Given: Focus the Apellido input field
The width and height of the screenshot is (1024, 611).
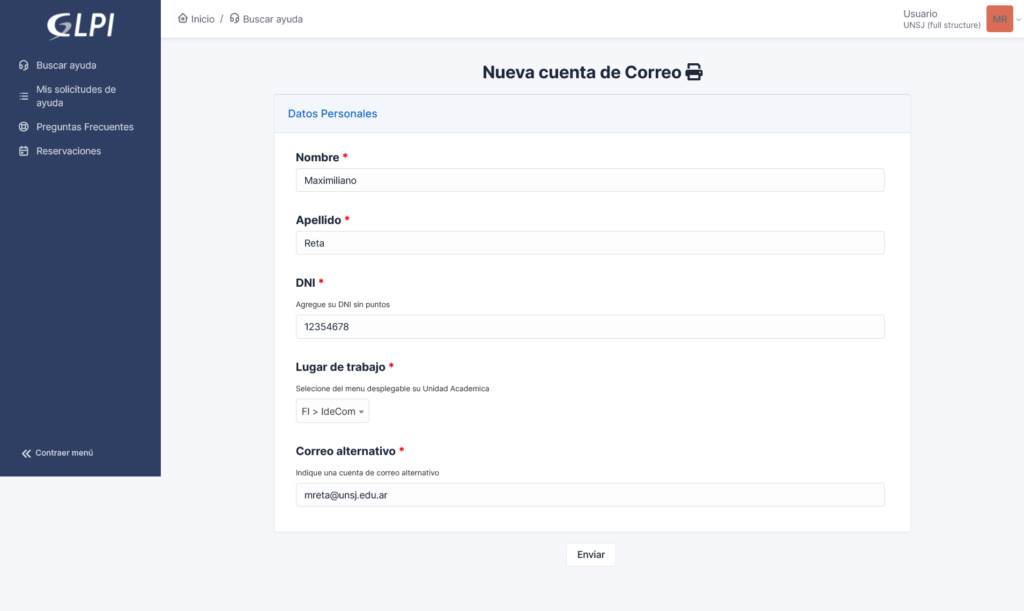Looking at the screenshot, I should tap(590, 243).
